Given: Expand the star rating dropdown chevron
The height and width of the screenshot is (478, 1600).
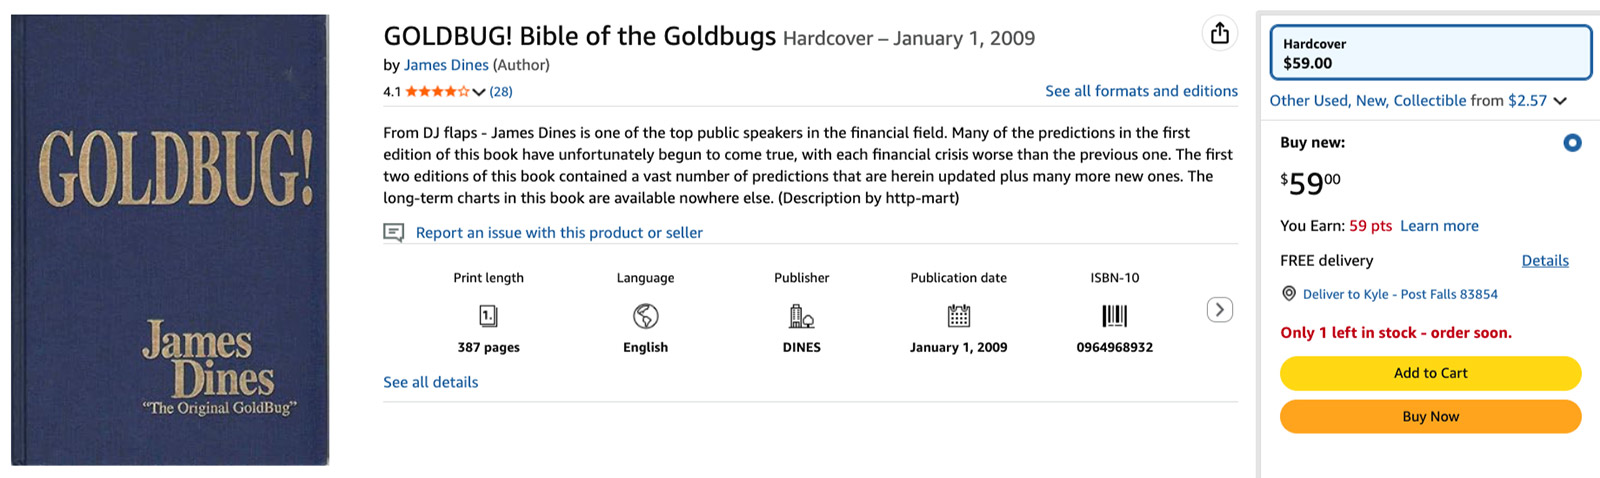Looking at the screenshot, I should 479,92.
